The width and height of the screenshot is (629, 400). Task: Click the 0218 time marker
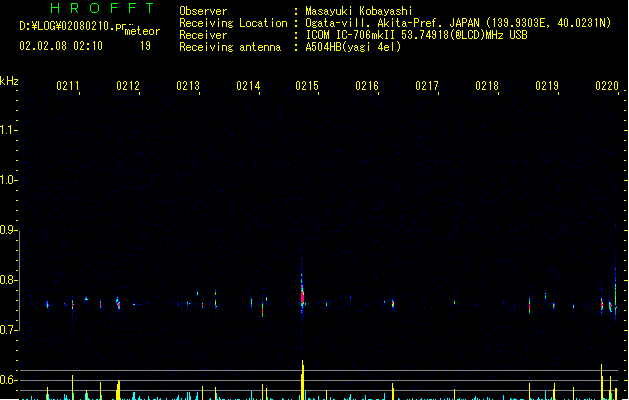pos(487,86)
